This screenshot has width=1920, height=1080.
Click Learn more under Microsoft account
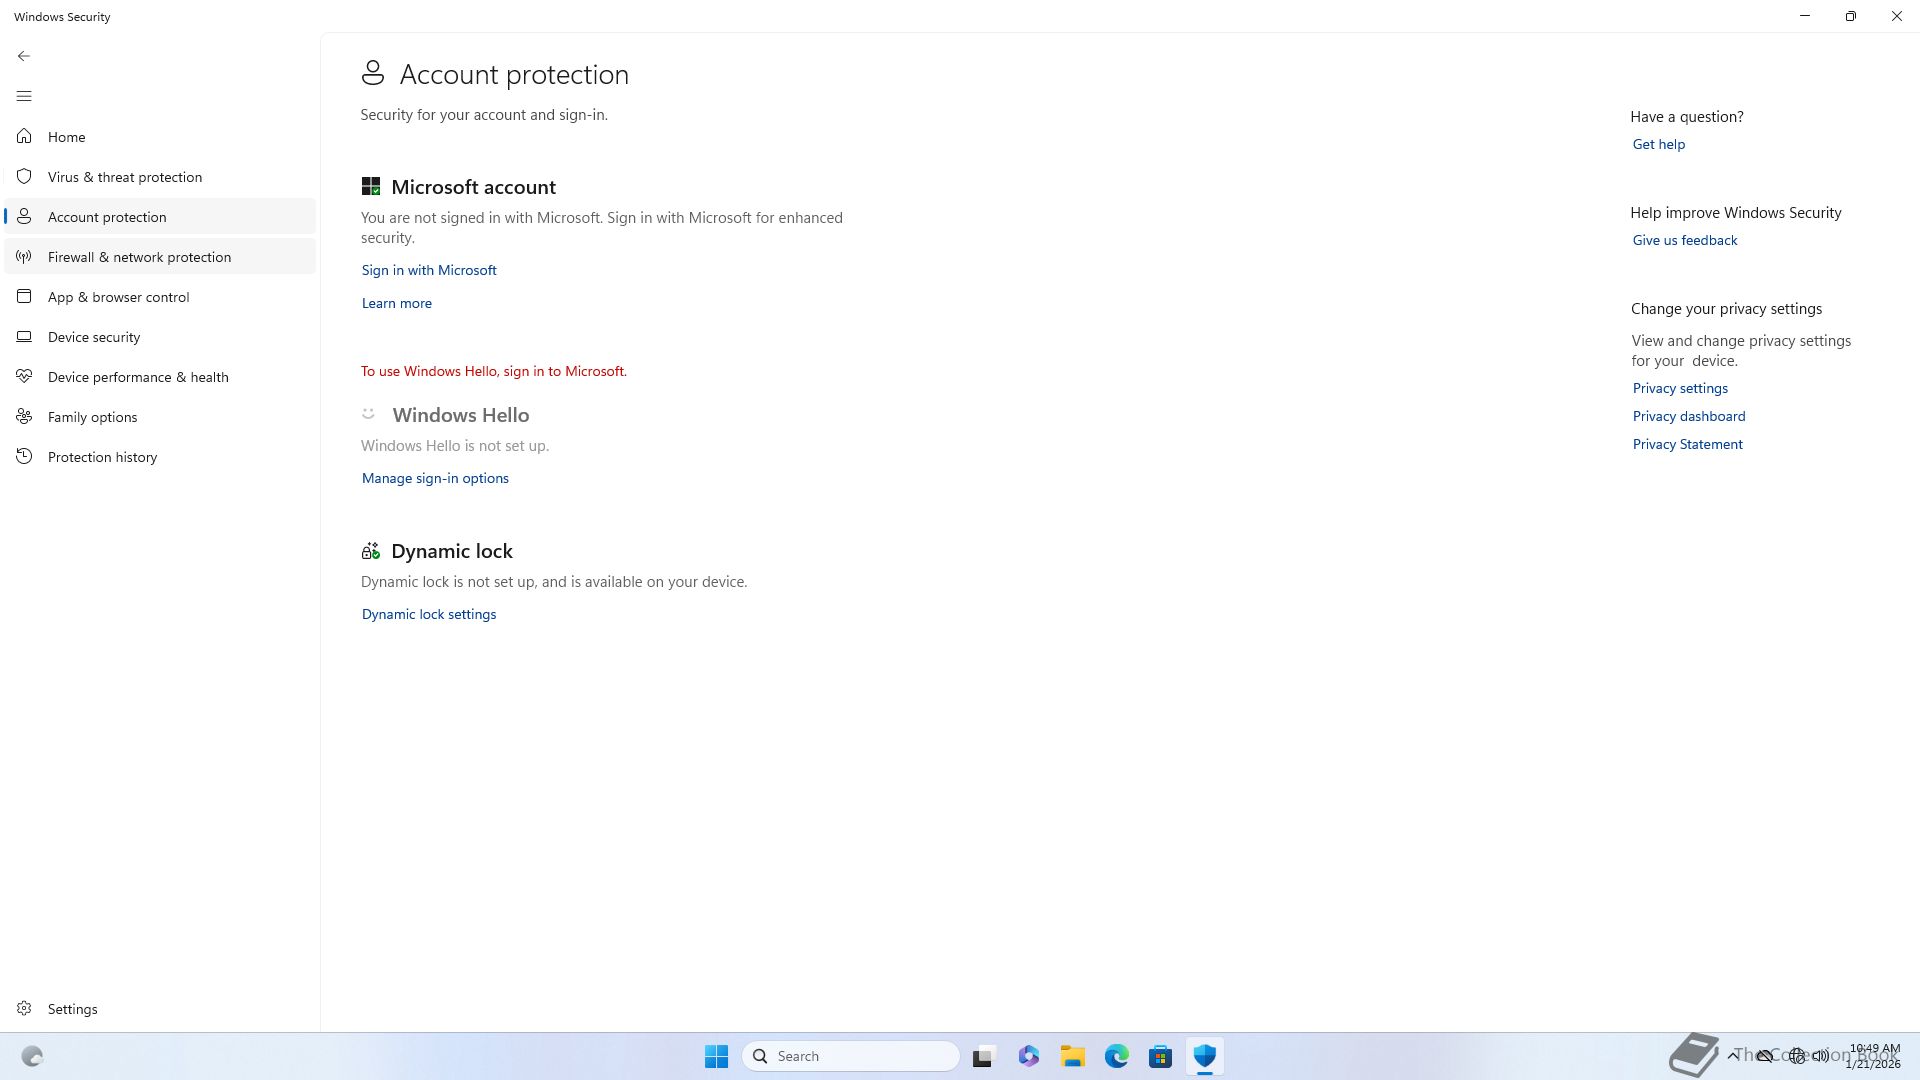click(397, 303)
